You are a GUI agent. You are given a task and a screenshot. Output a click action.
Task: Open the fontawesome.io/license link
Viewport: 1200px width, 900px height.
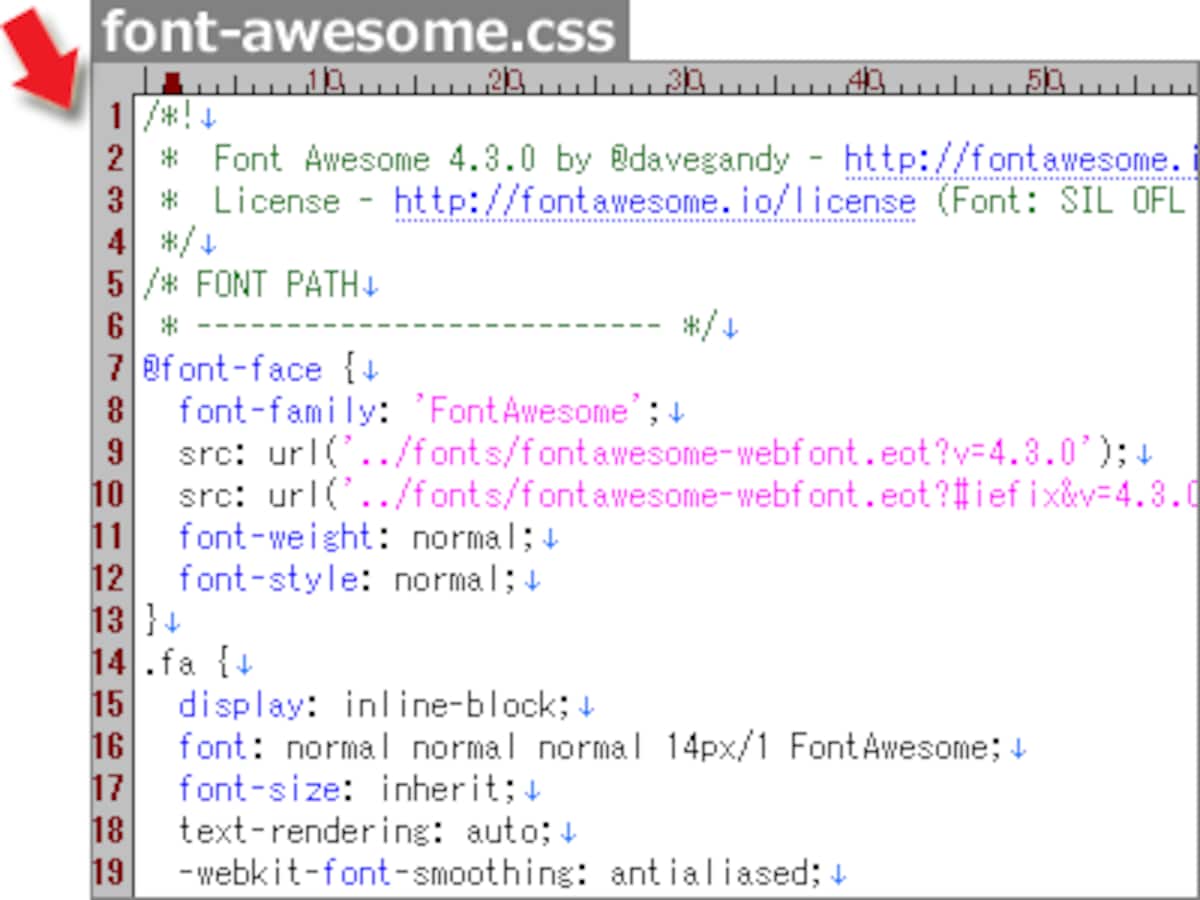click(655, 202)
